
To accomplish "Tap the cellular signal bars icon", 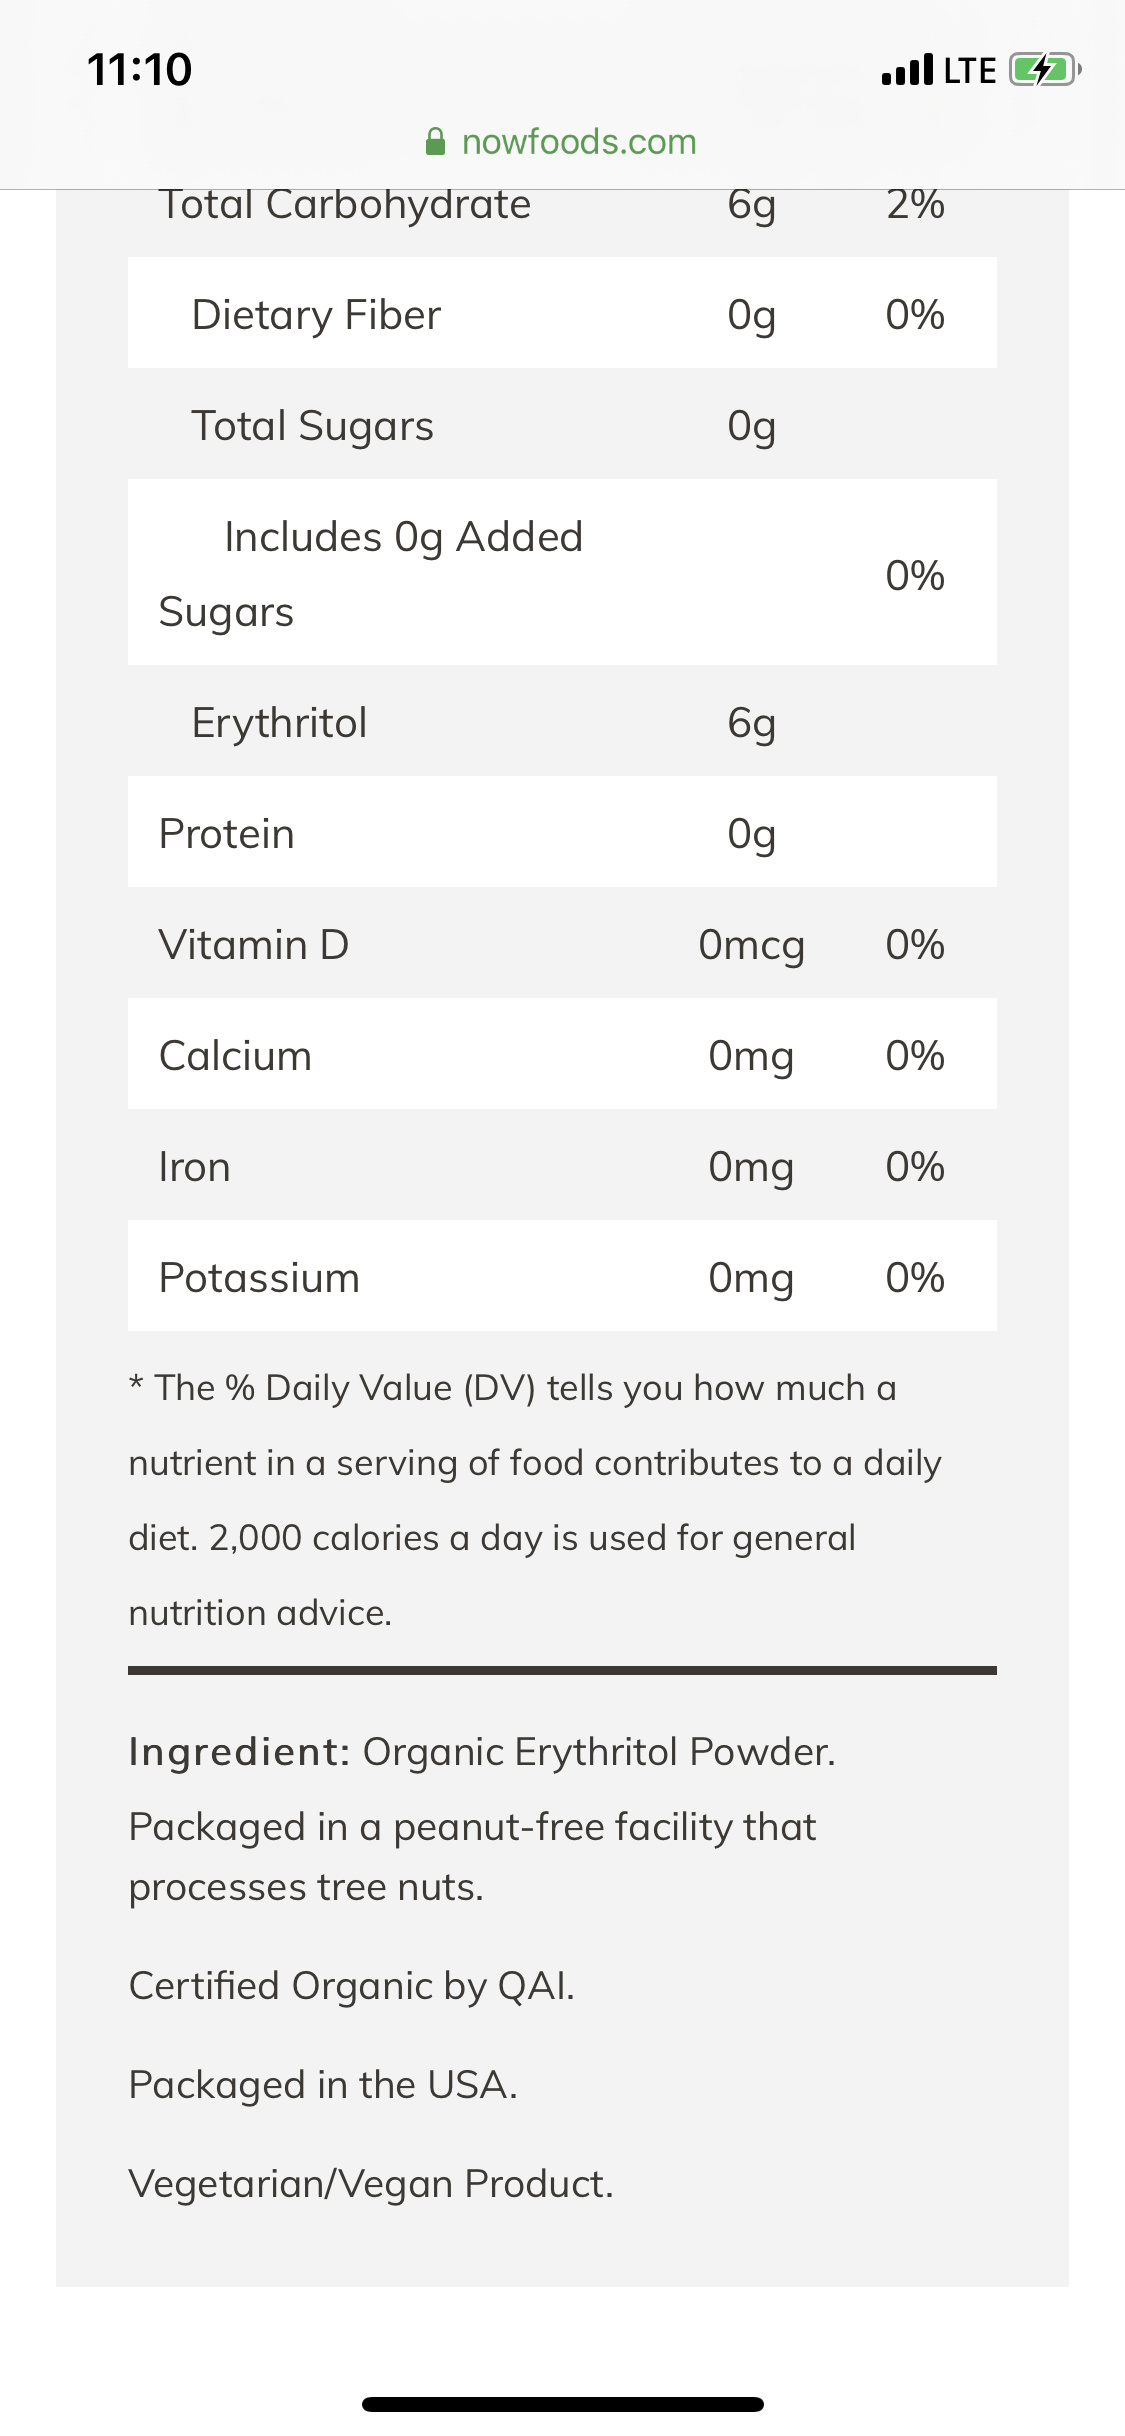I will tap(907, 70).
